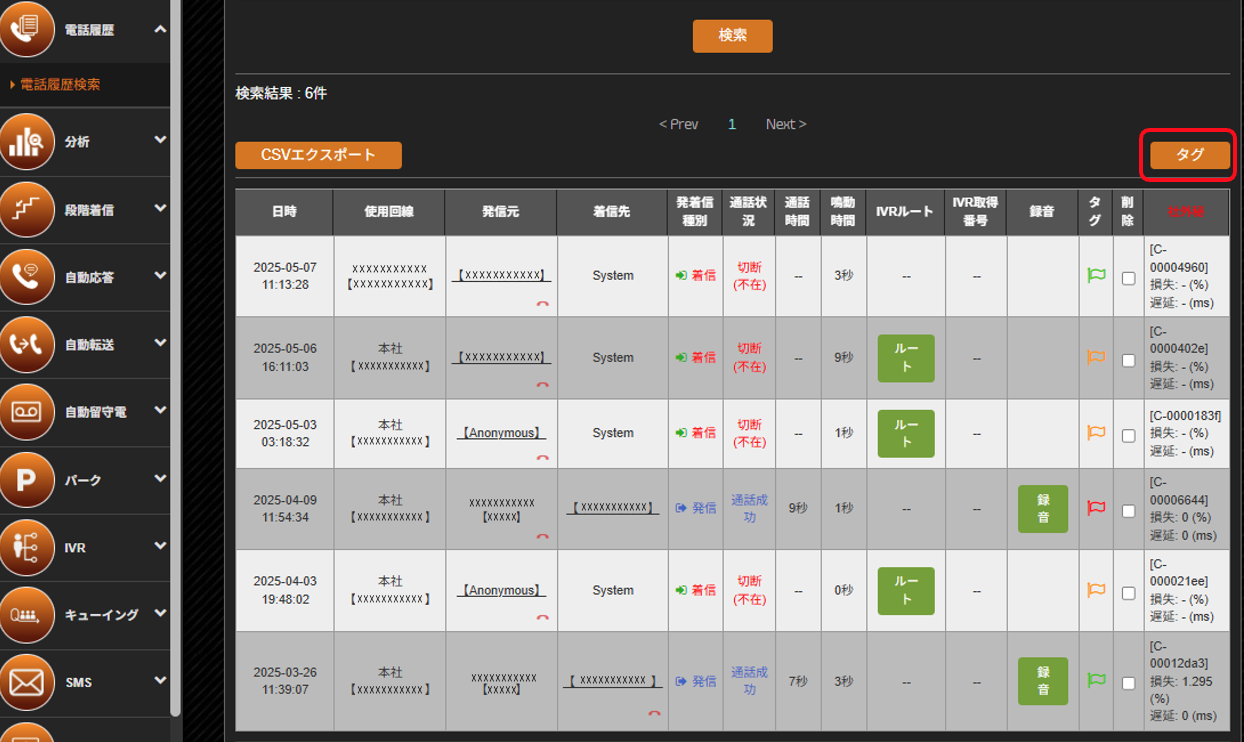Expand the IVR sidebar section arrow
The height and width of the screenshot is (742, 1244).
click(160, 547)
